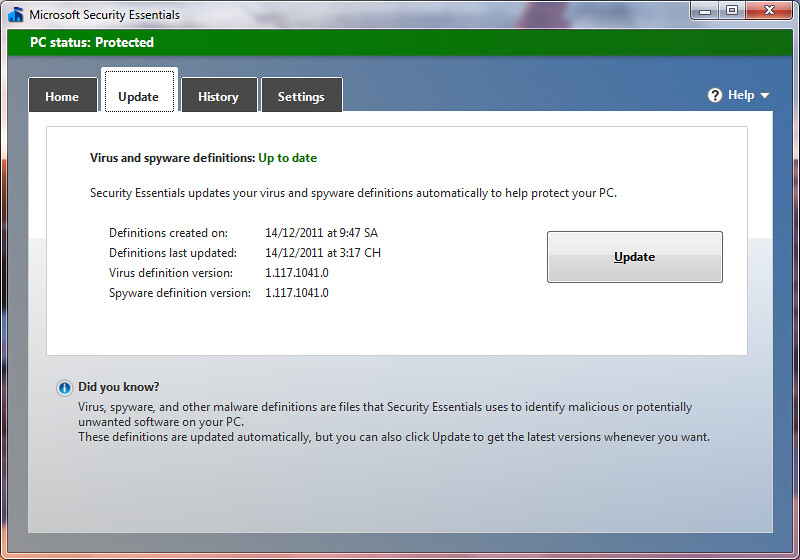Image resolution: width=800 pixels, height=560 pixels.
Task: Select the Update tab
Action: [139, 92]
